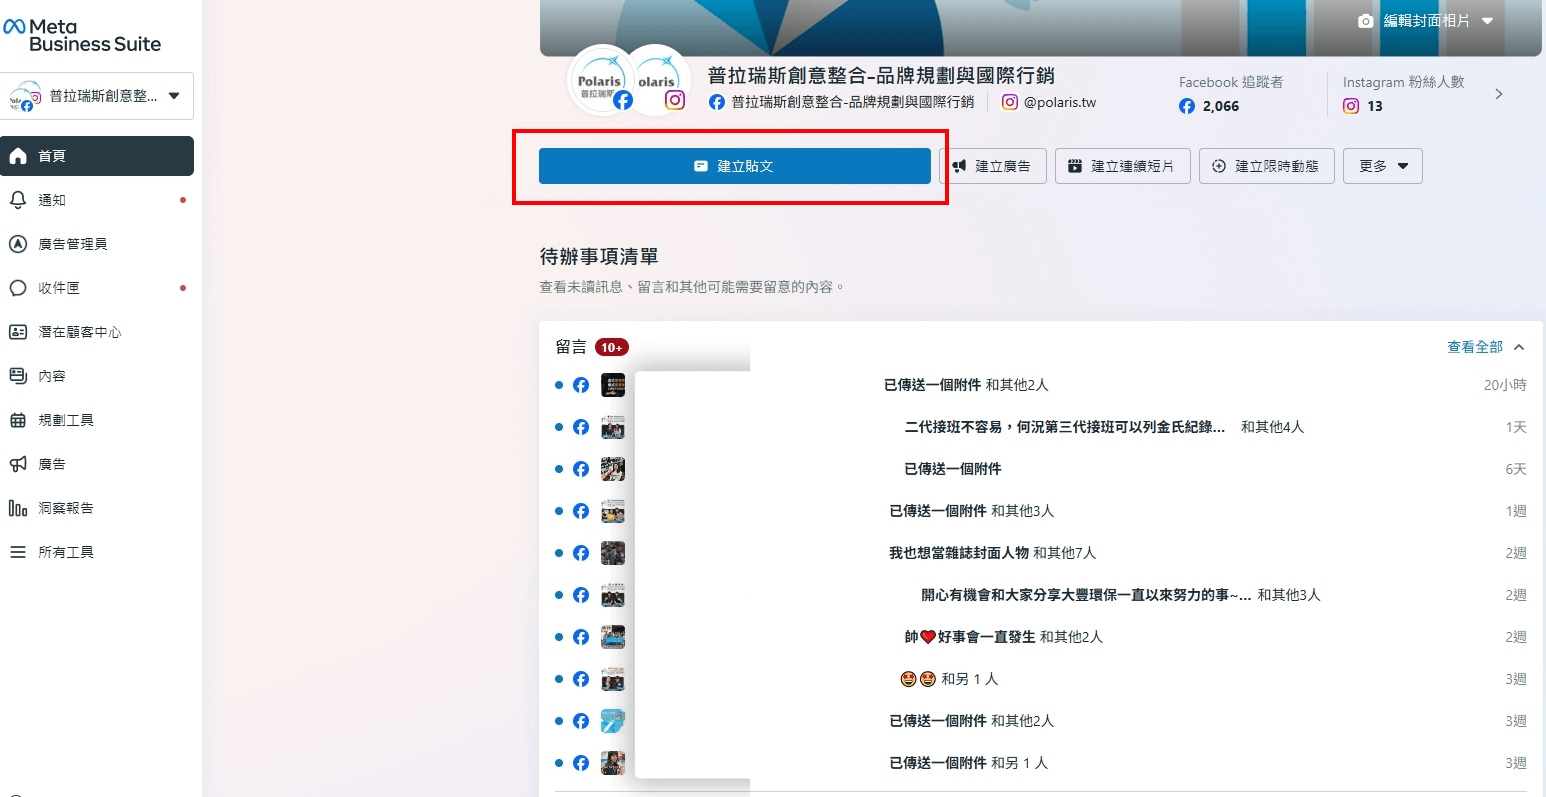The width and height of the screenshot is (1546, 797).
Task: Open the 普拉瑞斯創意整 account switcher dropdown
Action: tap(97, 96)
